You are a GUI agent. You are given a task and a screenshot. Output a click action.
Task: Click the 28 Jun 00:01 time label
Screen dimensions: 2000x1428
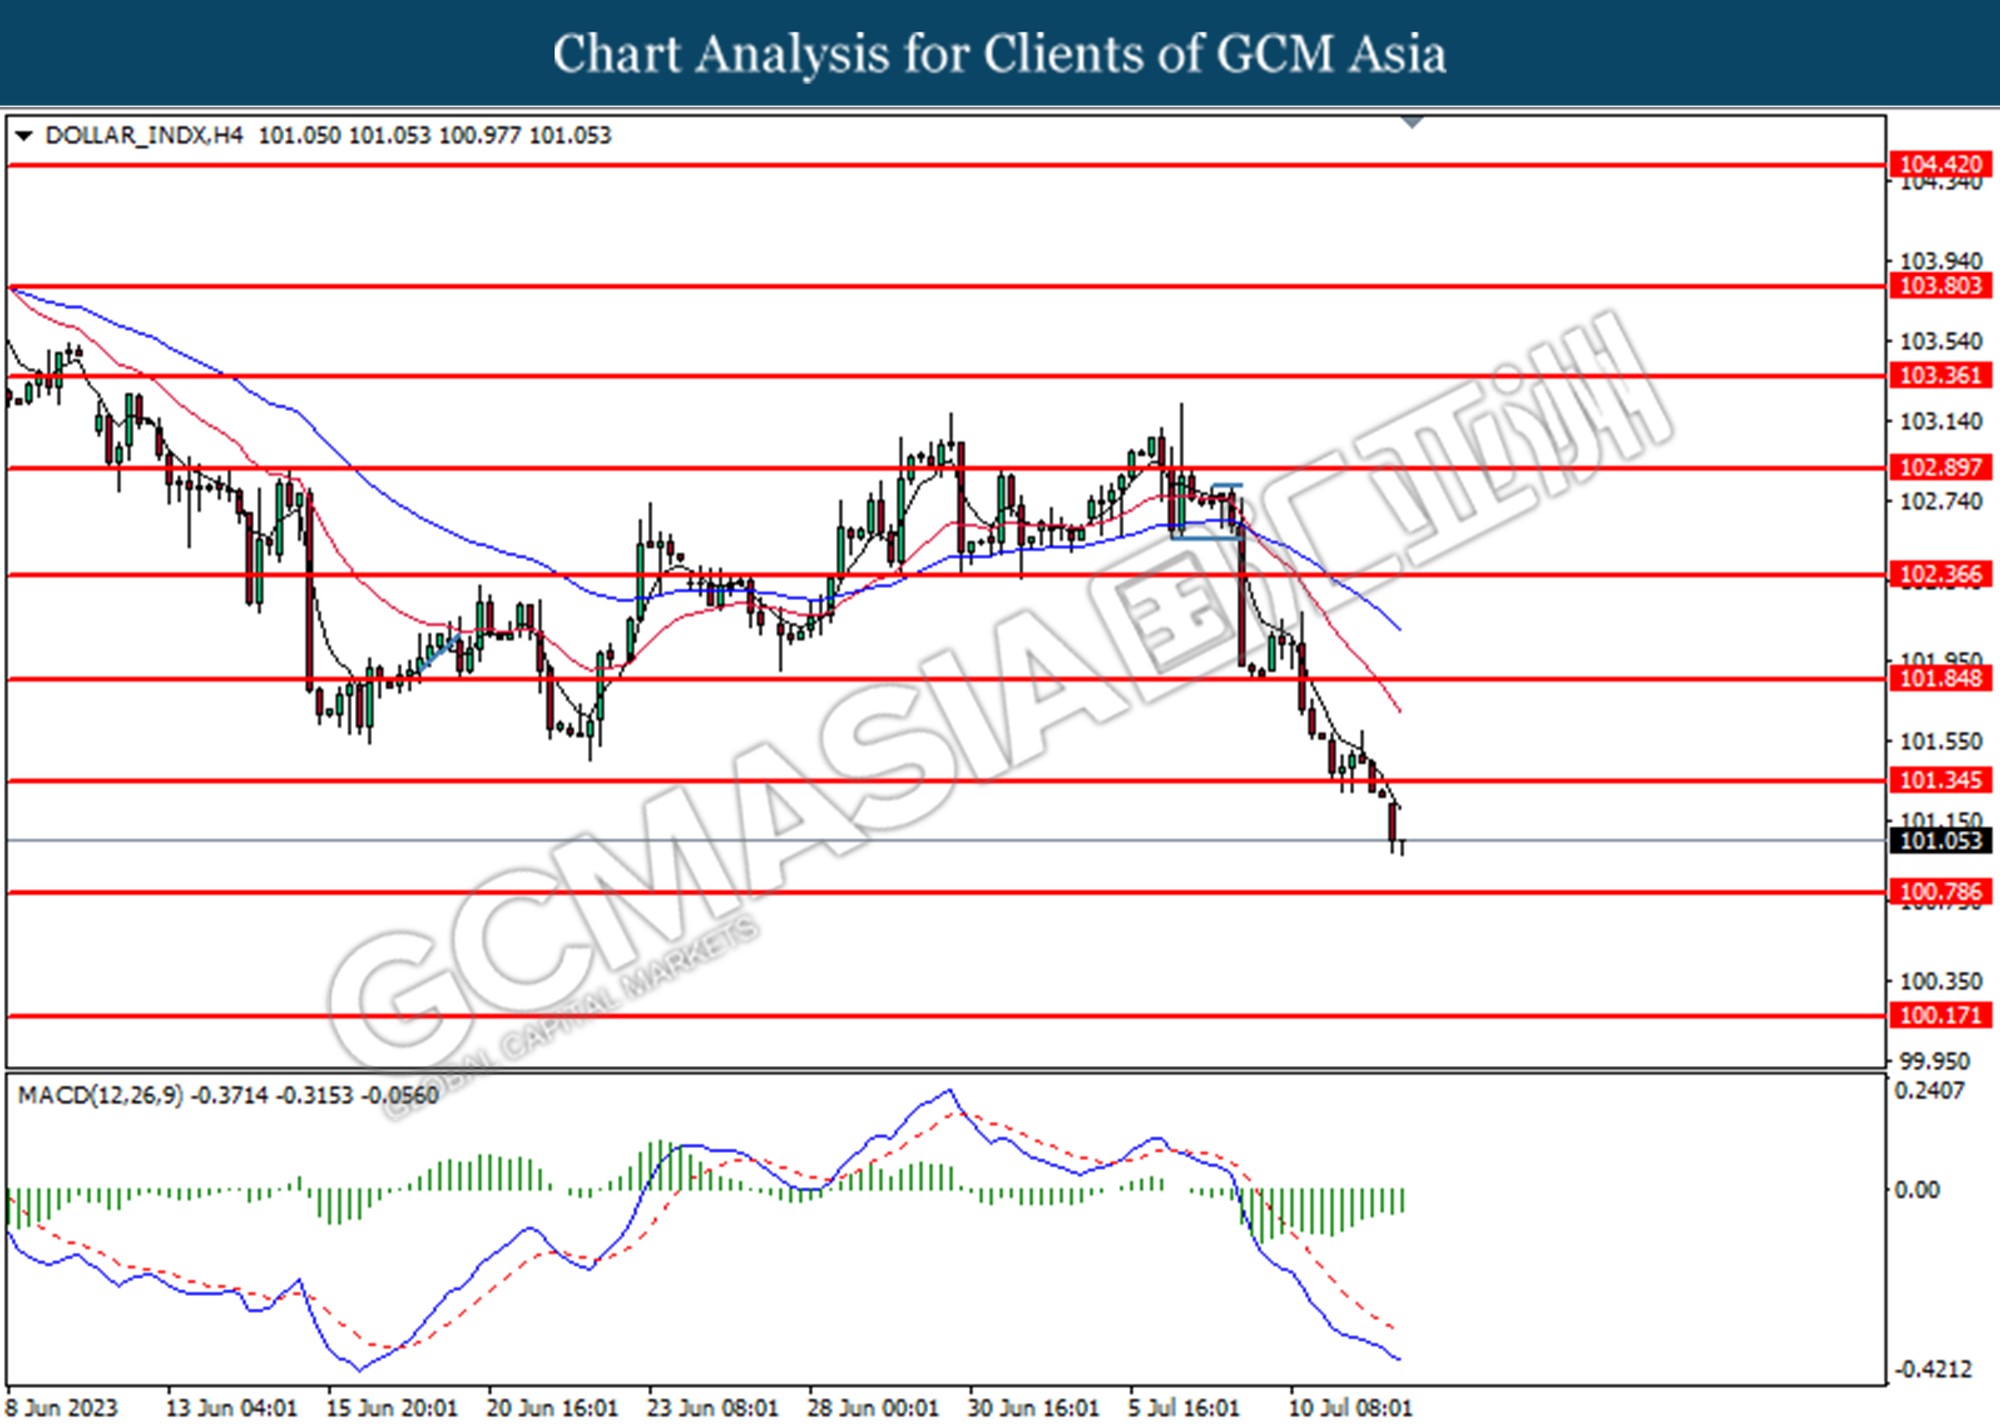(x=873, y=1409)
